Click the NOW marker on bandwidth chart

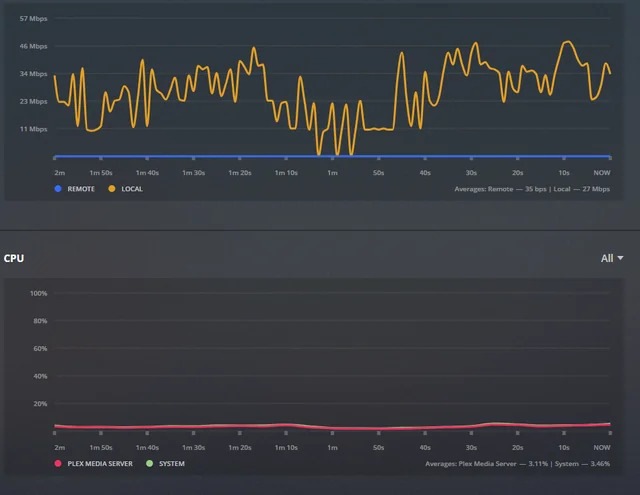602,172
